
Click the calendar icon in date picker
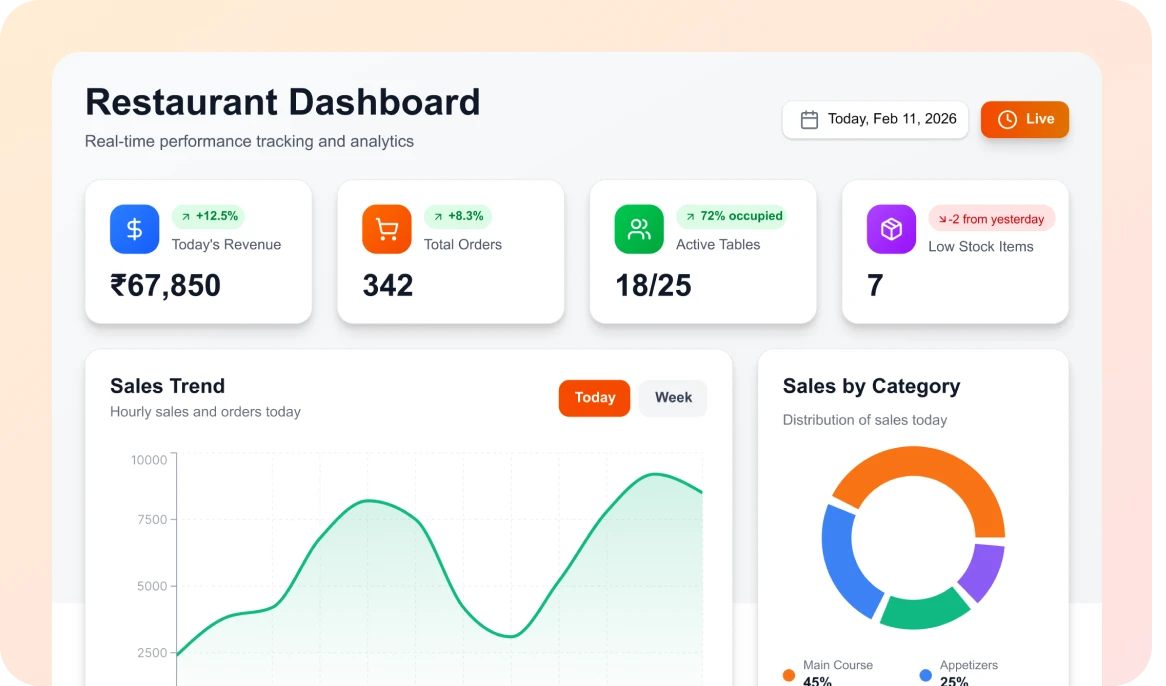coord(809,120)
